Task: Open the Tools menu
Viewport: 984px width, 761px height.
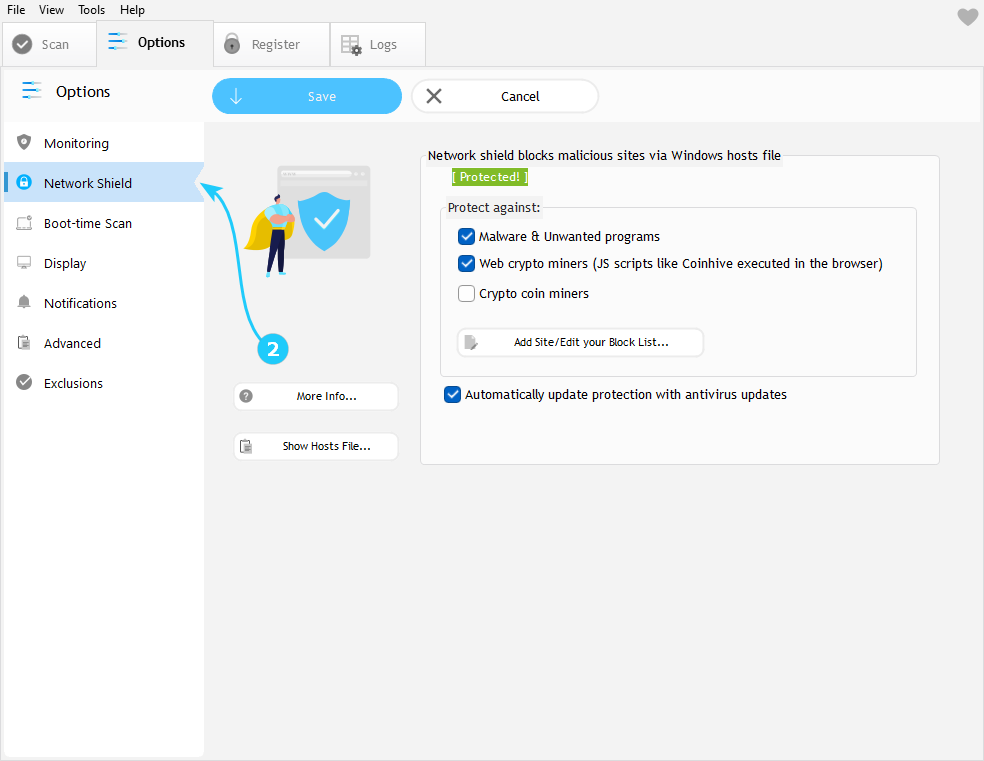Action: coord(91,10)
